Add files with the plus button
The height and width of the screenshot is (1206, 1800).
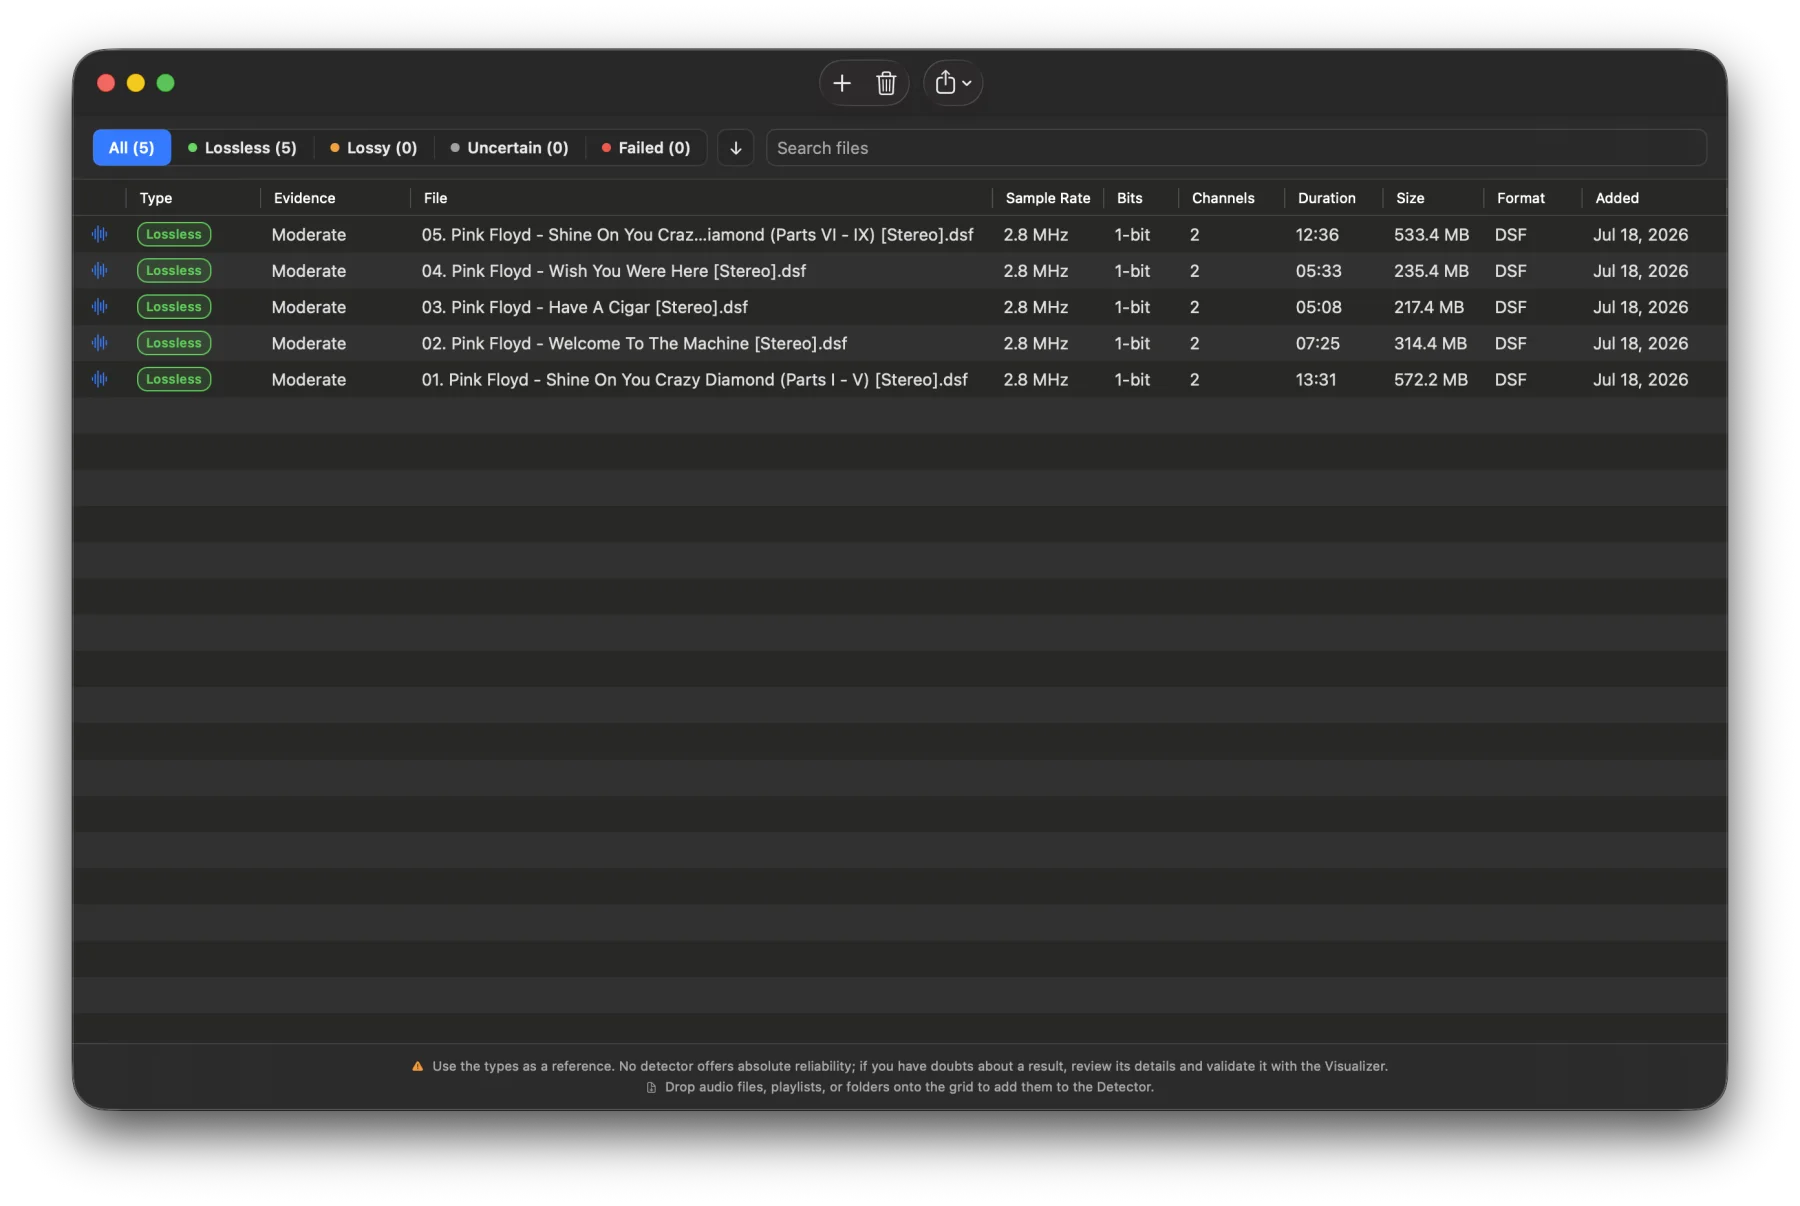842,83
